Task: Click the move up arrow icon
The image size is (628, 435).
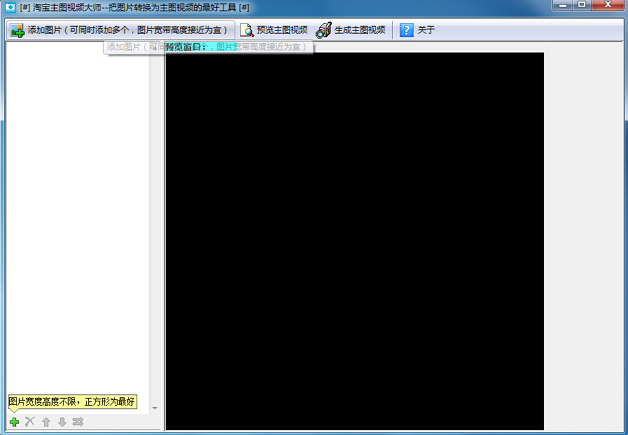Action: coord(46,422)
